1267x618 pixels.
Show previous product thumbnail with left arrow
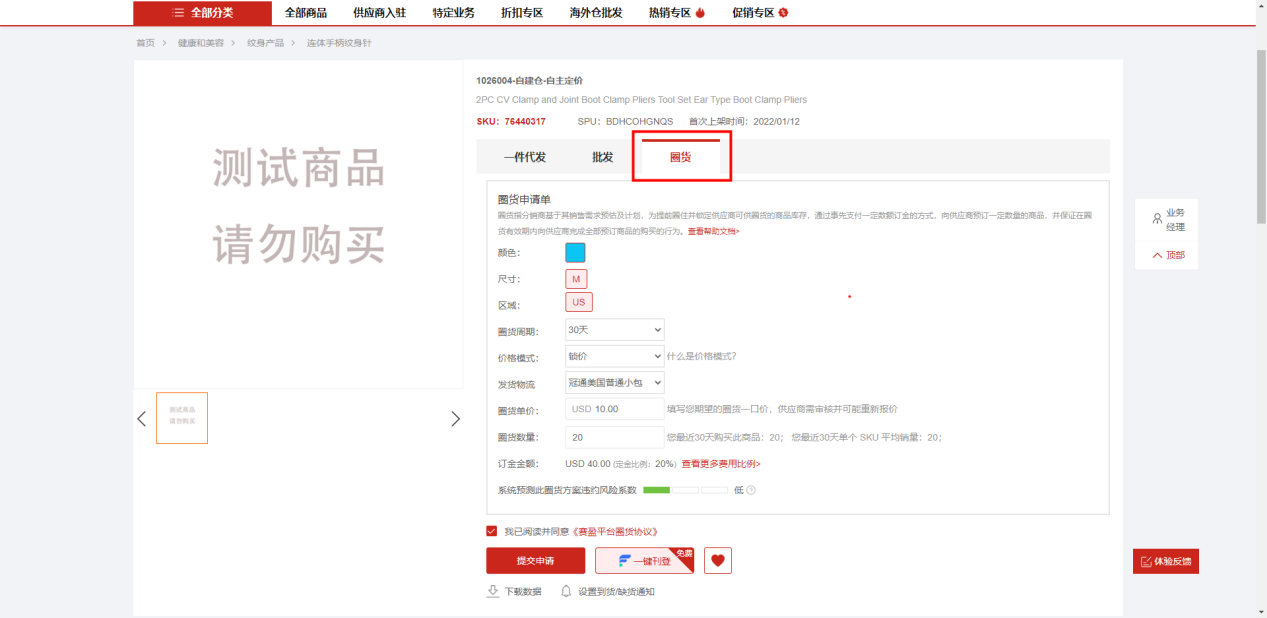[142, 419]
